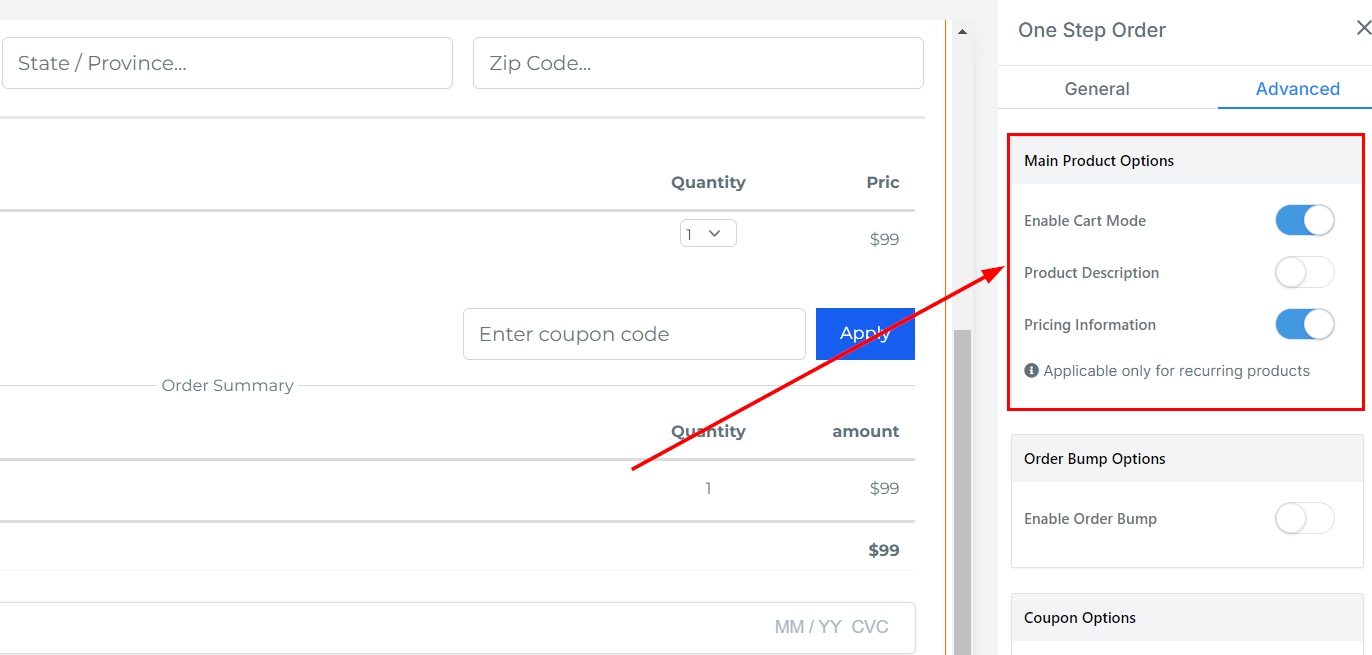Close the One Step Order panel
Viewport: 1372px width, 655px height.
[1362, 29]
